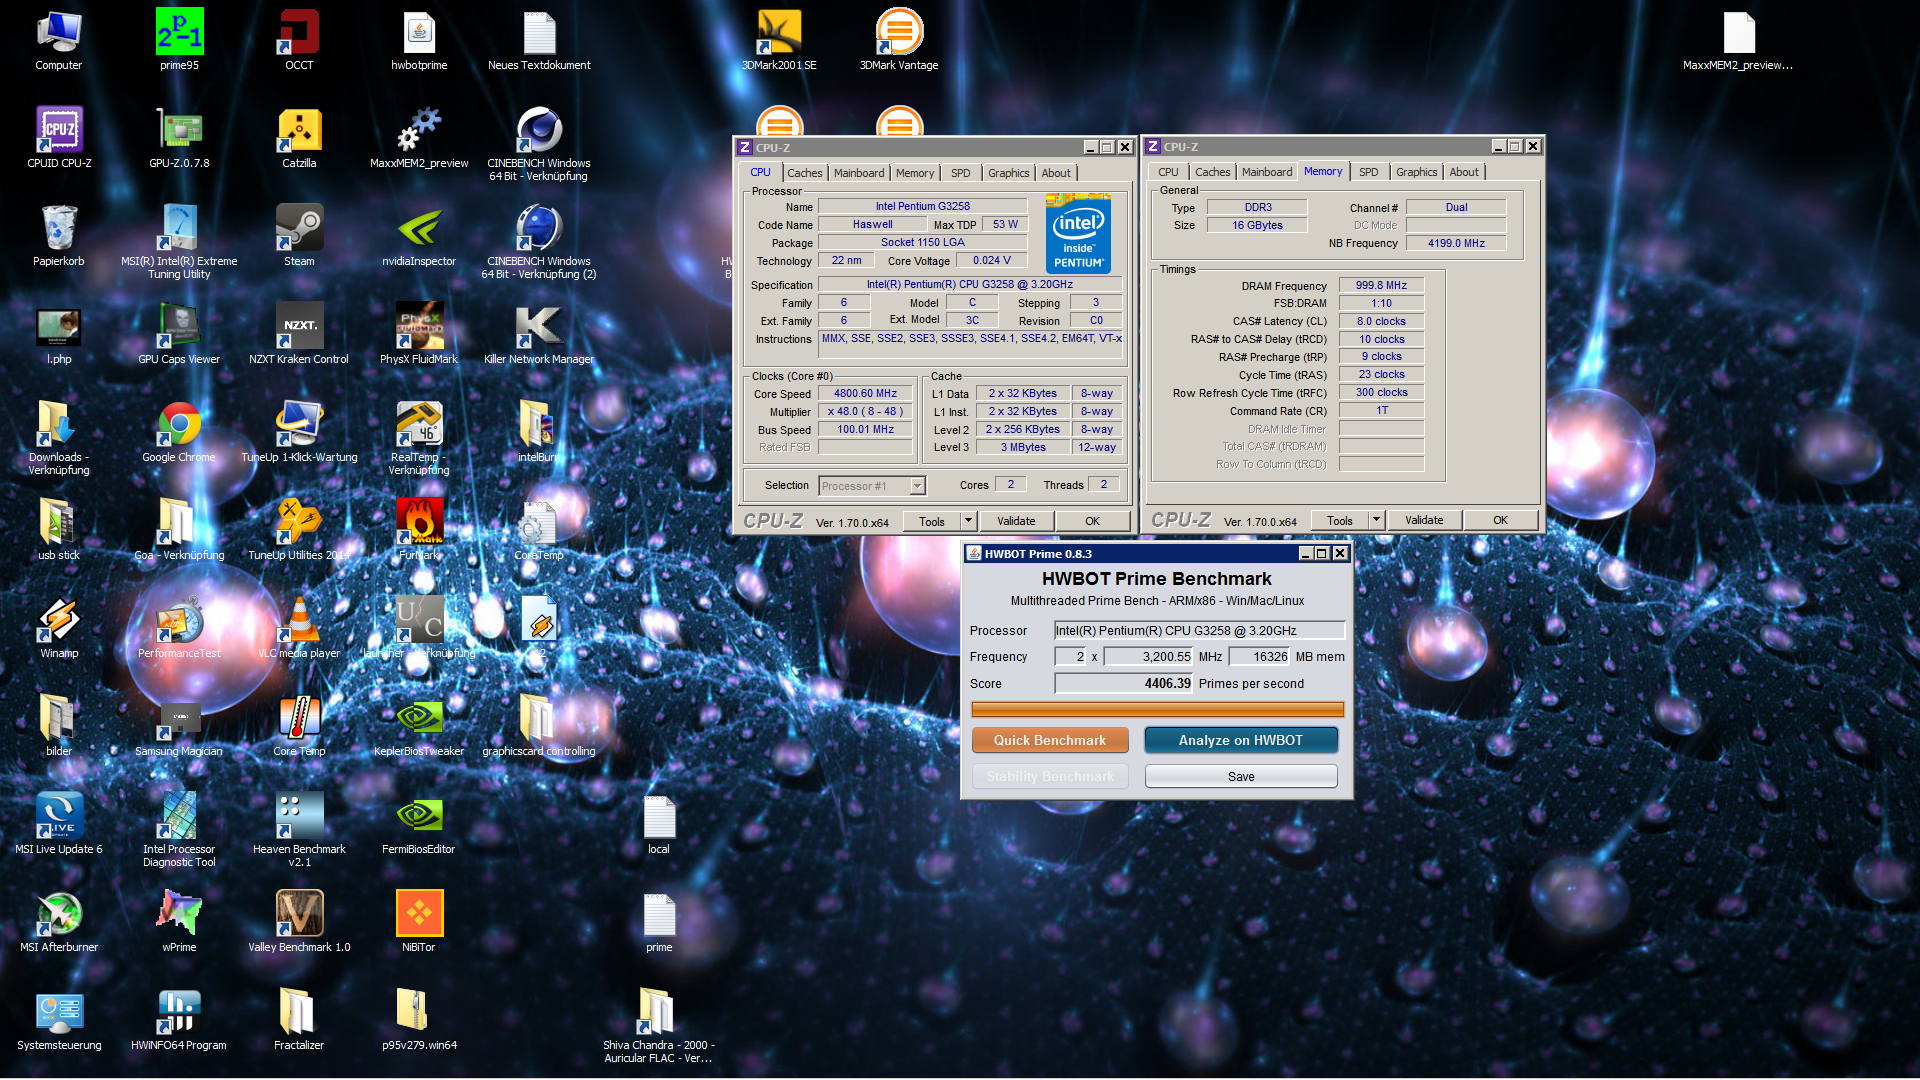The width and height of the screenshot is (1920, 1080).
Task: Click Validate in Memory CPU-Z window
Action: pyautogui.click(x=1424, y=520)
